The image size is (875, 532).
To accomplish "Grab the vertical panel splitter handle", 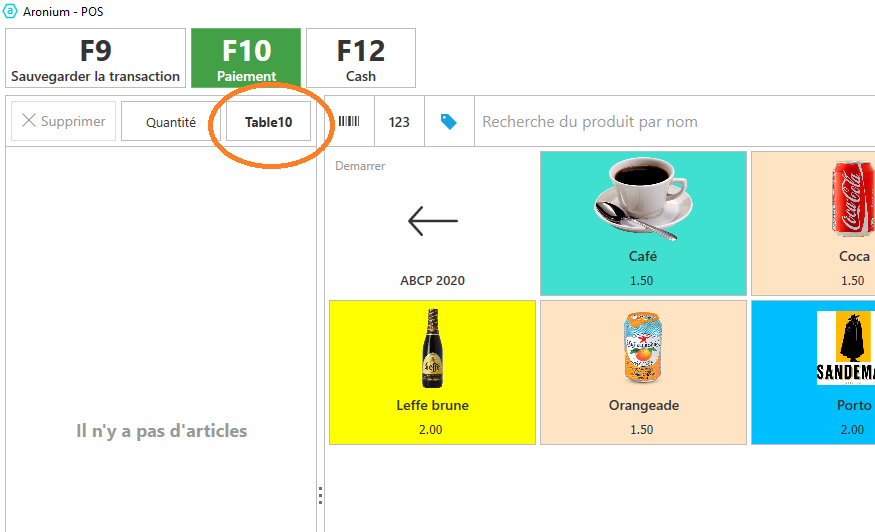I will pos(320,496).
